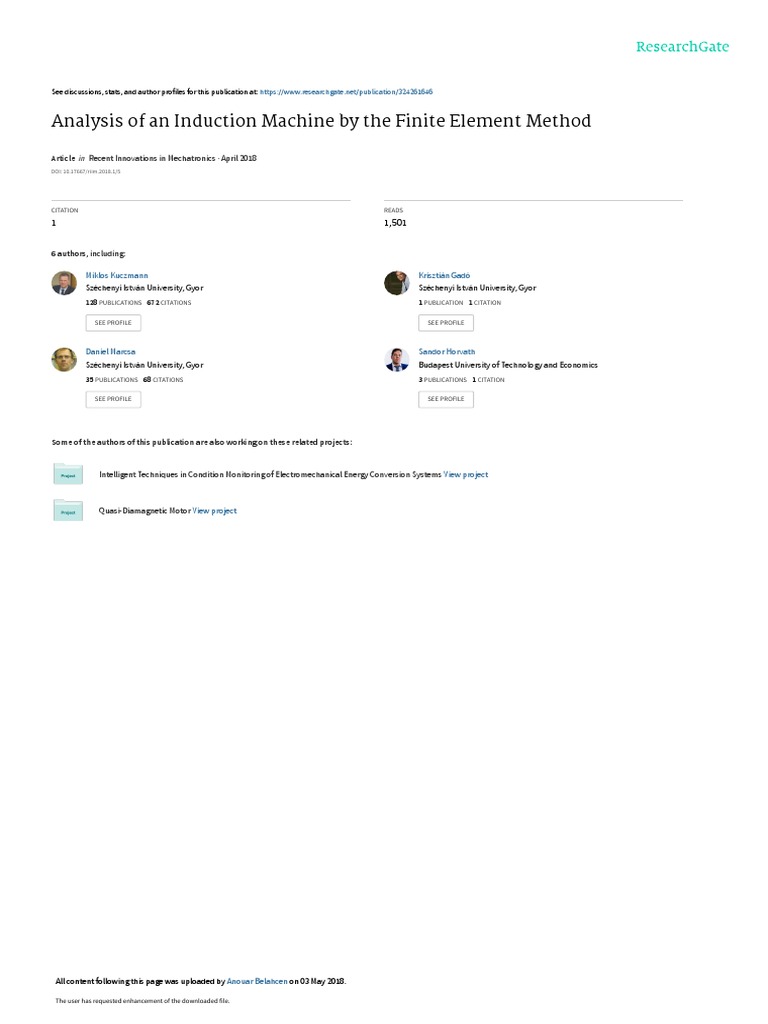
Task: Click the article title Analysis of an Induction Machine
Action: pos(321,121)
